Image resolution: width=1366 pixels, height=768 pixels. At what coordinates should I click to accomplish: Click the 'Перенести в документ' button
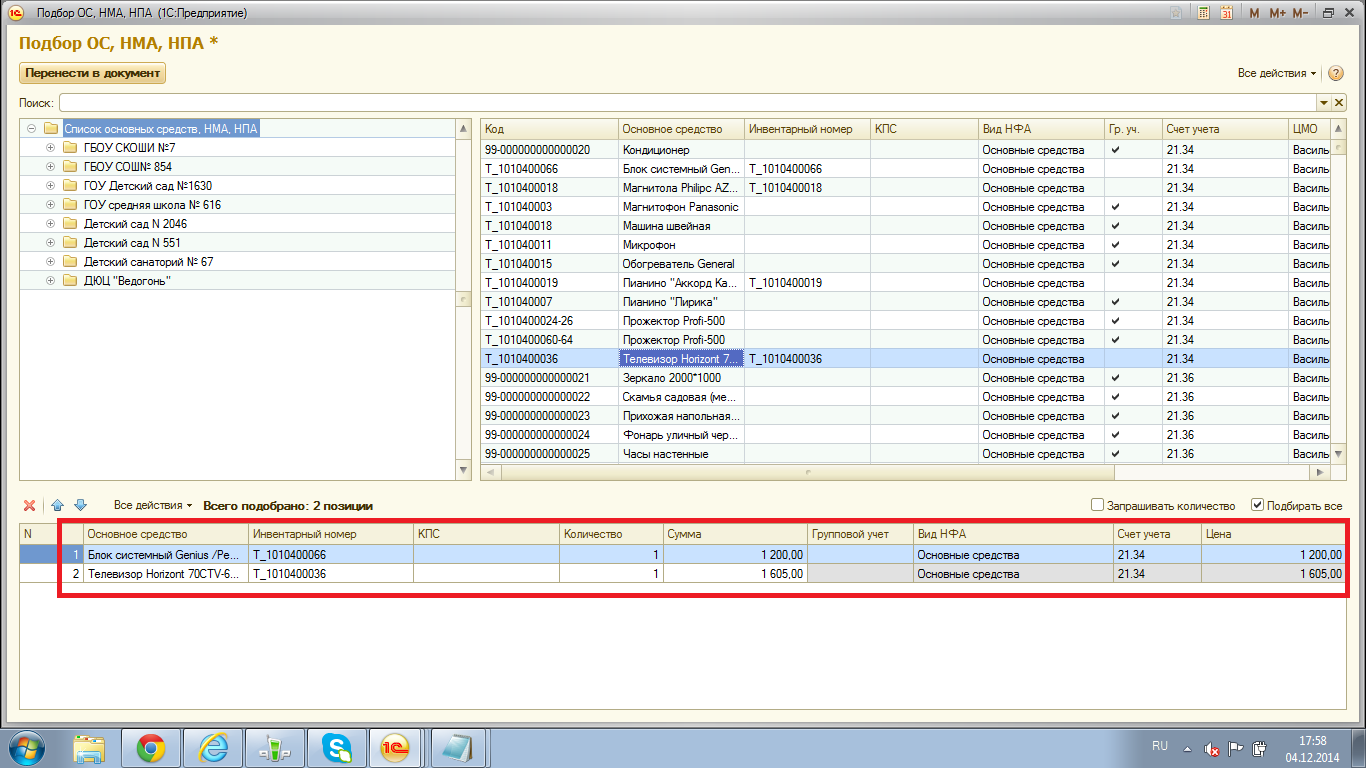click(92, 73)
